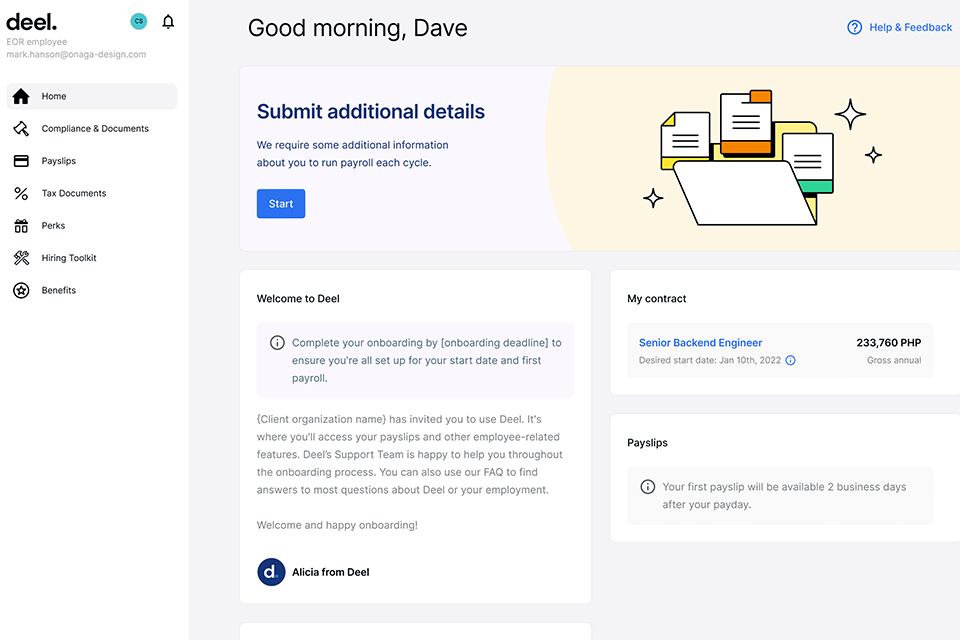Click '{Client organization name} has invited you' paragraph

point(410,454)
